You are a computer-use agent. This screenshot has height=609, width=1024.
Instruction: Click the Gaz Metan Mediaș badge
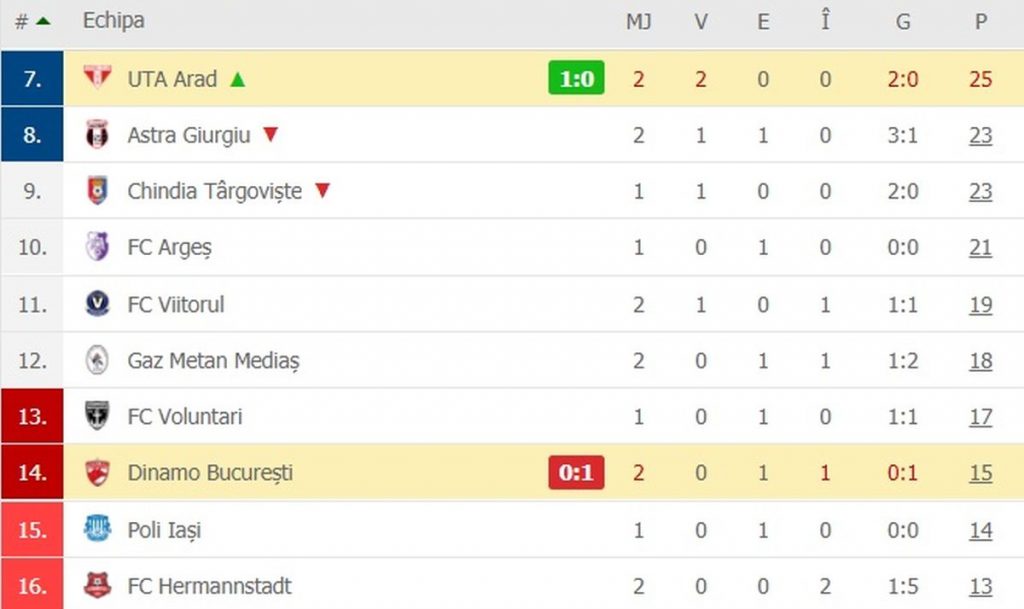click(97, 360)
